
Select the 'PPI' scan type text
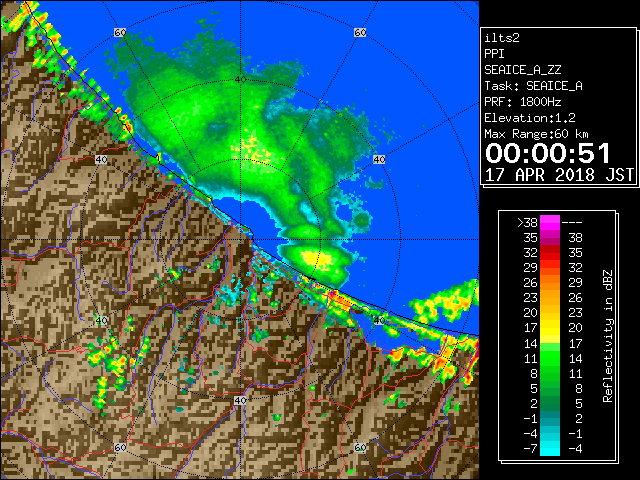(x=494, y=54)
